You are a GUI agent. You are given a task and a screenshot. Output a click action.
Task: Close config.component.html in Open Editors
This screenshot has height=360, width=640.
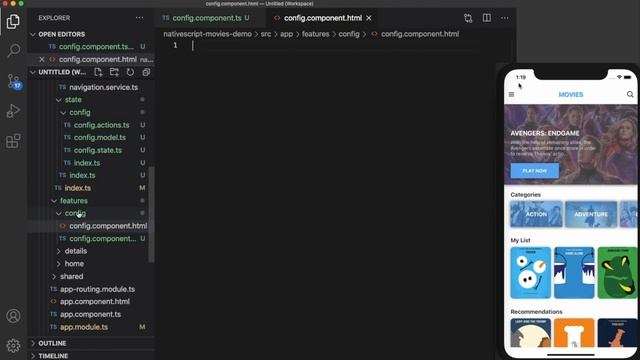tap(42, 60)
